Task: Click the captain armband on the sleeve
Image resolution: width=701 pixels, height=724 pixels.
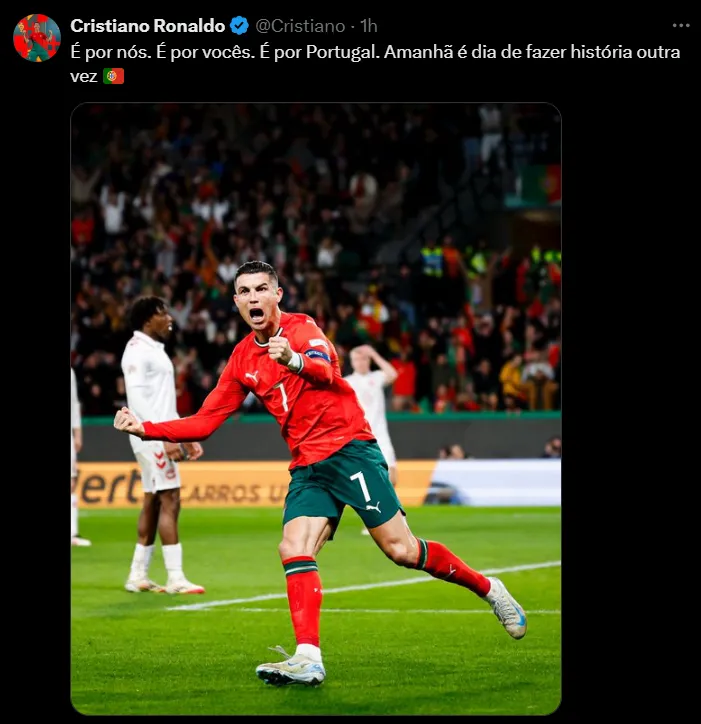Action: [317, 355]
